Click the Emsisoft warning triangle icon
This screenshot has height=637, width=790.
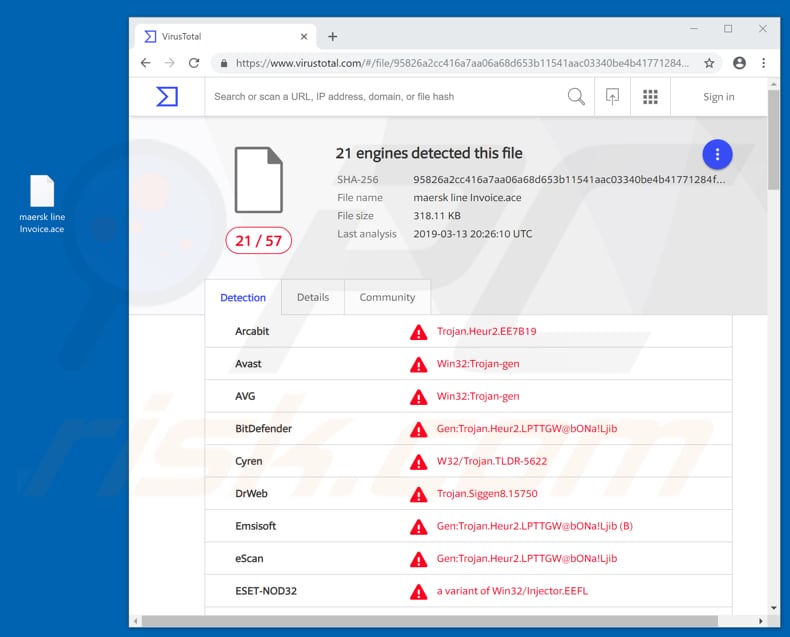coord(418,527)
